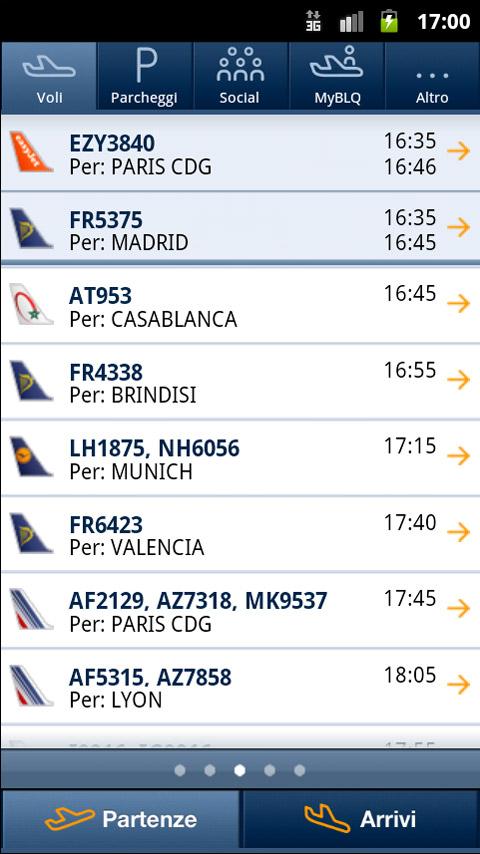This screenshot has width=480, height=854.
Task: Tap the easyJet tail logo for EZY3840
Action: tap(32, 152)
